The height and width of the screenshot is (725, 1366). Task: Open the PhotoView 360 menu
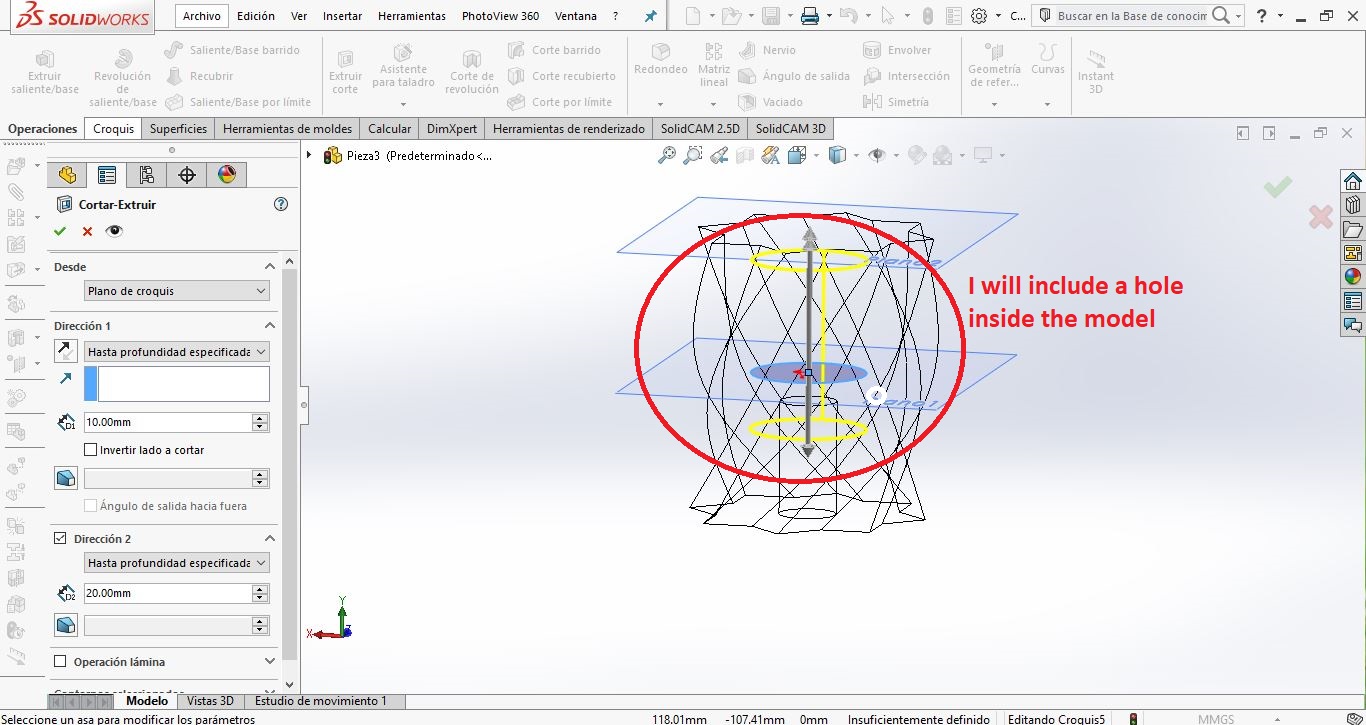pos(500,16)
